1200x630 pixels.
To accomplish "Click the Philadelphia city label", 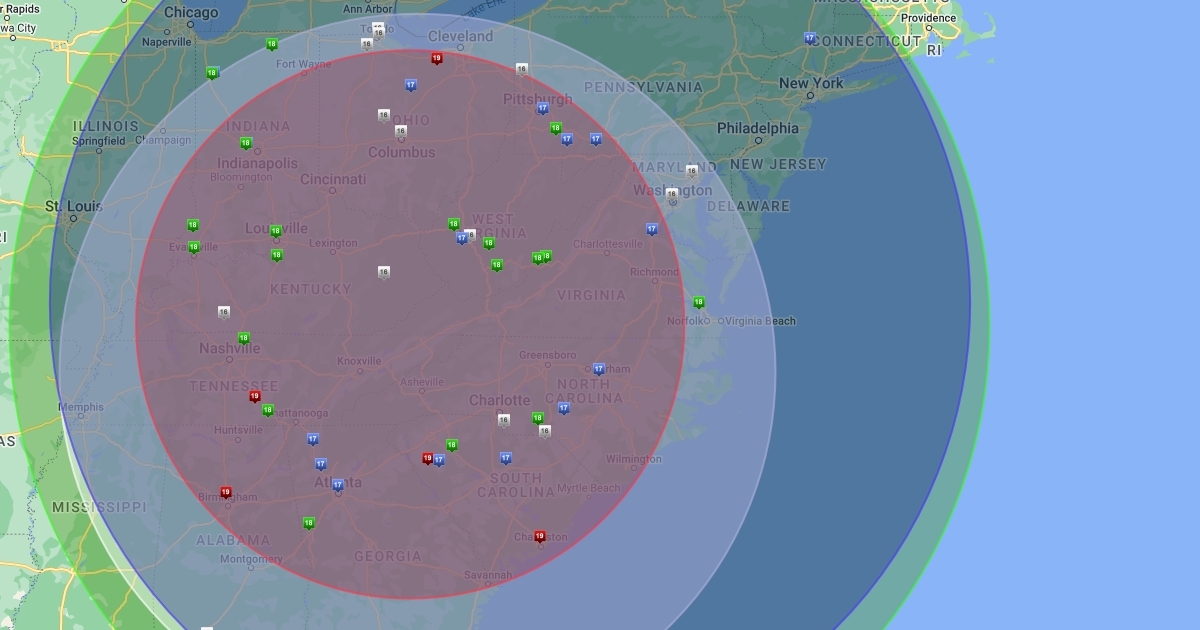I will 757,128.
